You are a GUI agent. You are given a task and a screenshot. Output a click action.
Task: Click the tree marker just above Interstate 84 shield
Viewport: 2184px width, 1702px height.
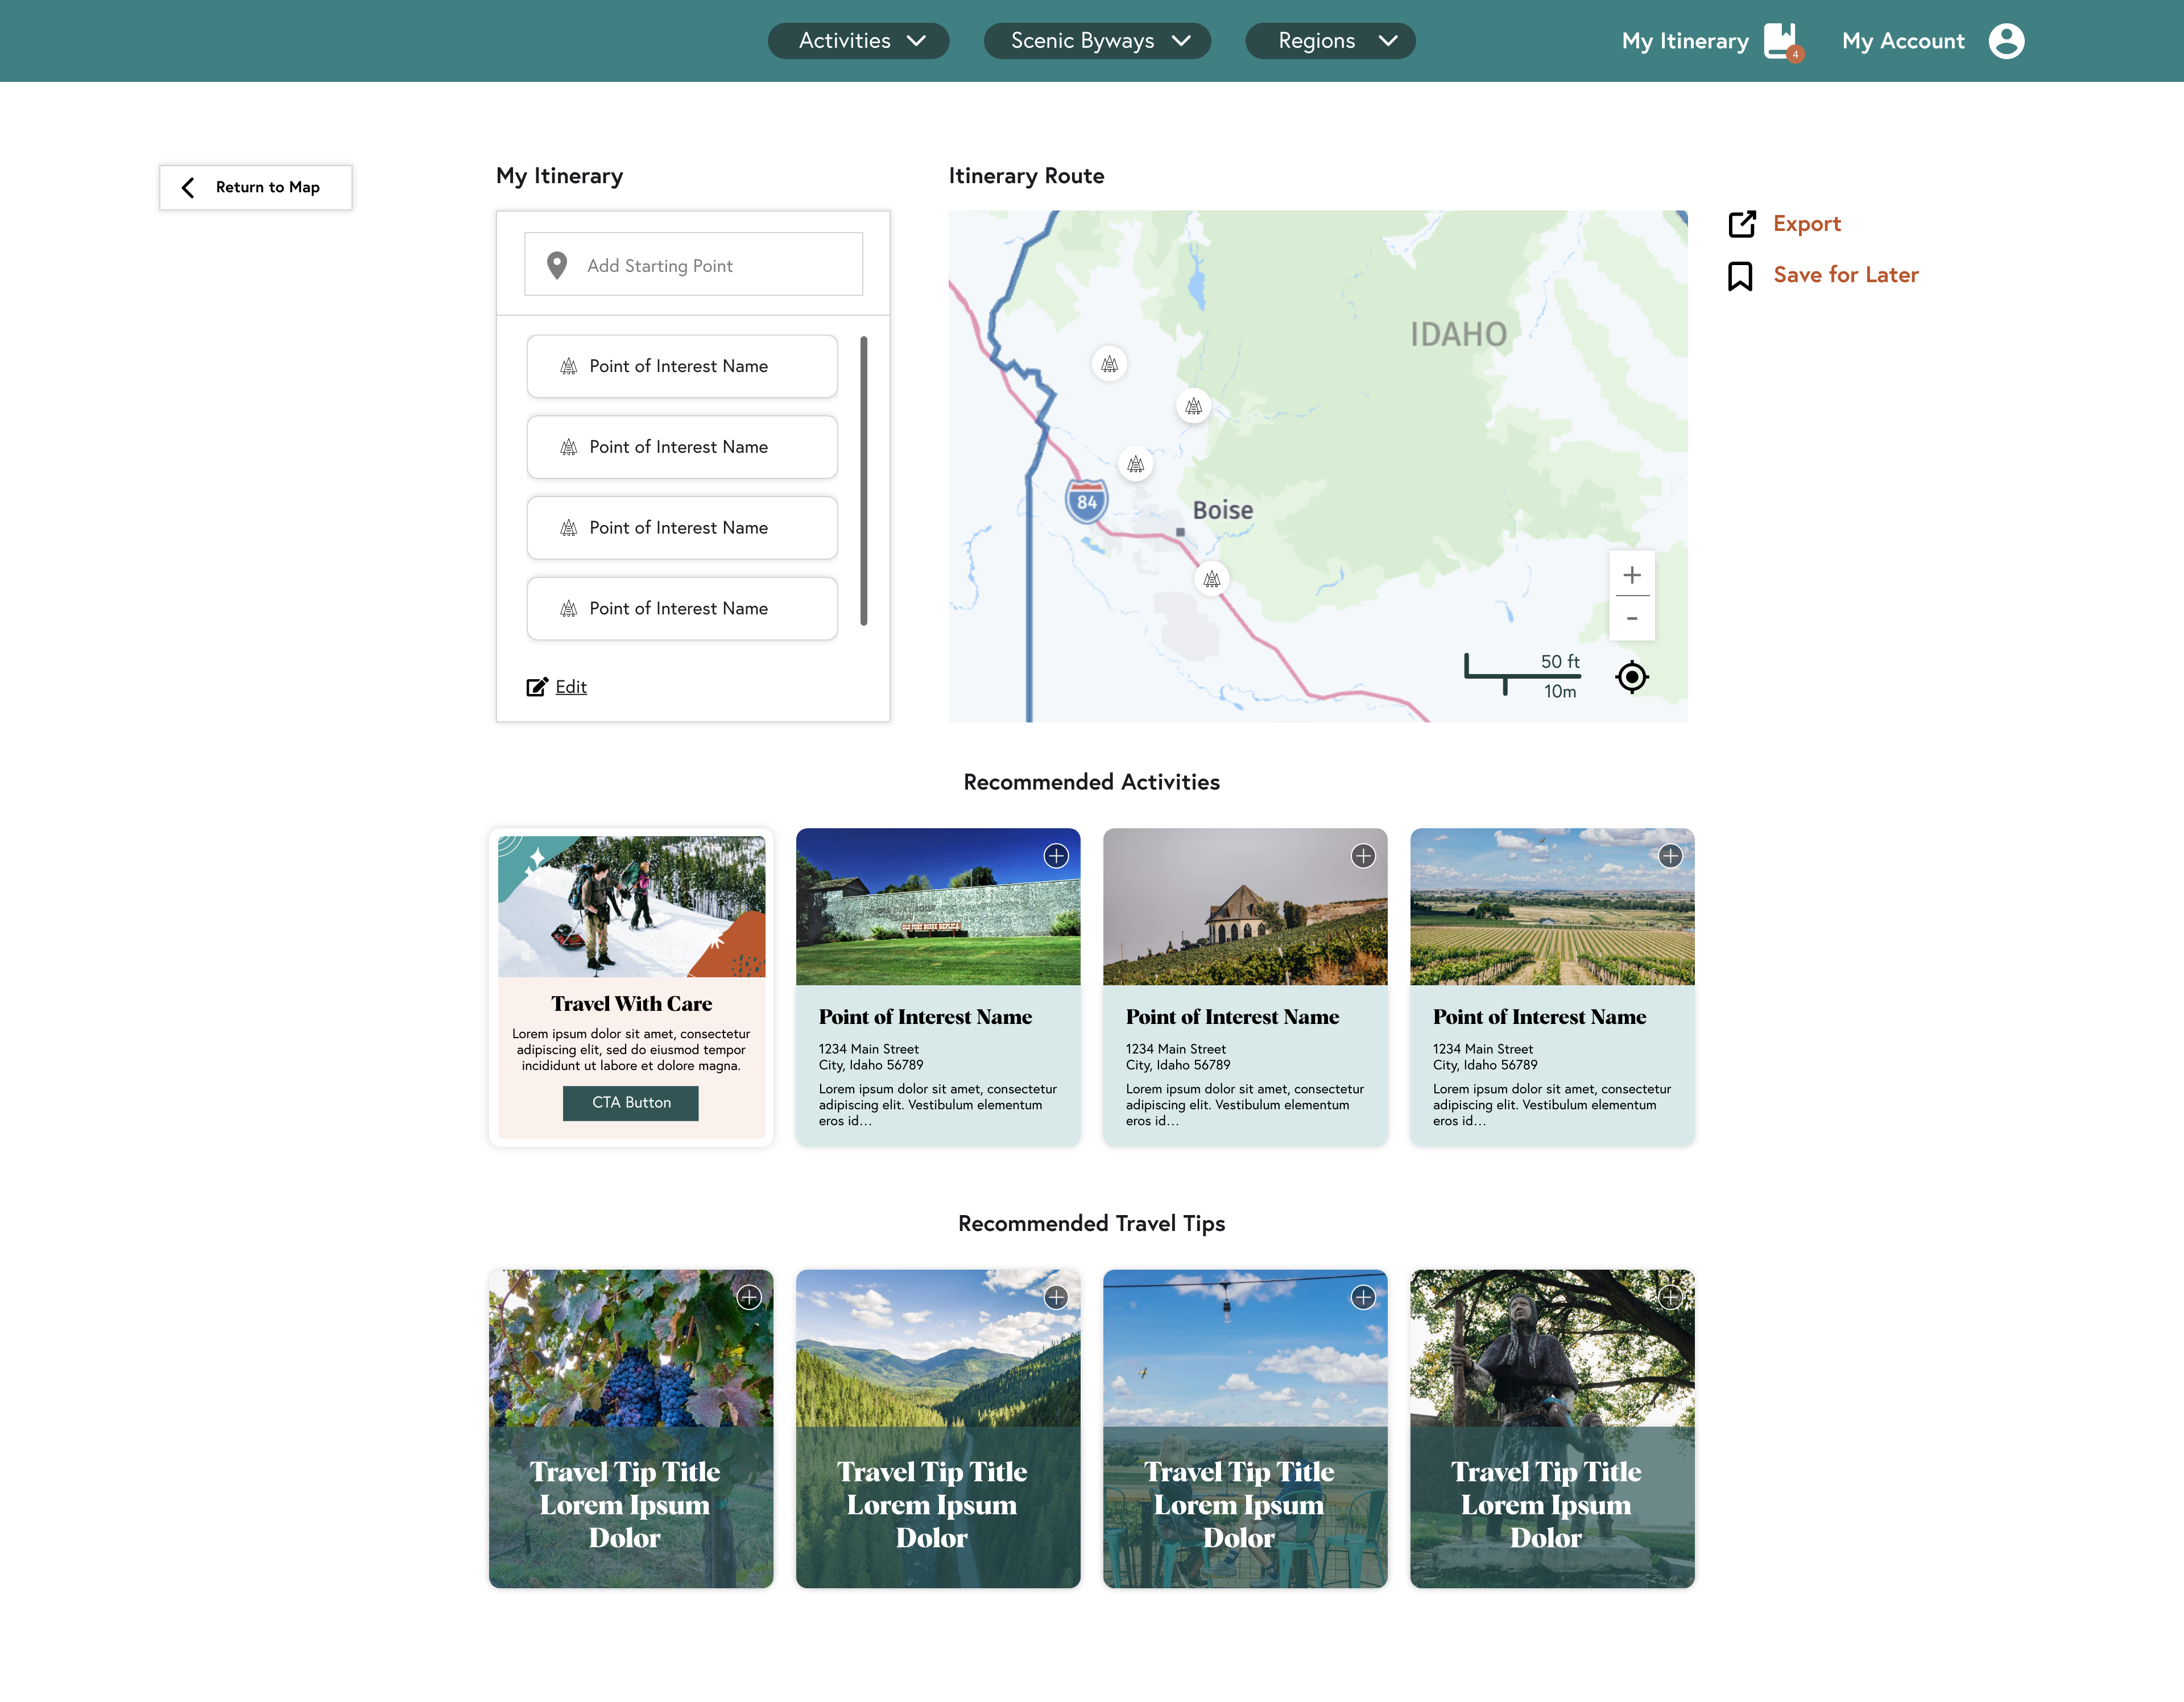pyautogui.click(x=1135, y=464)
